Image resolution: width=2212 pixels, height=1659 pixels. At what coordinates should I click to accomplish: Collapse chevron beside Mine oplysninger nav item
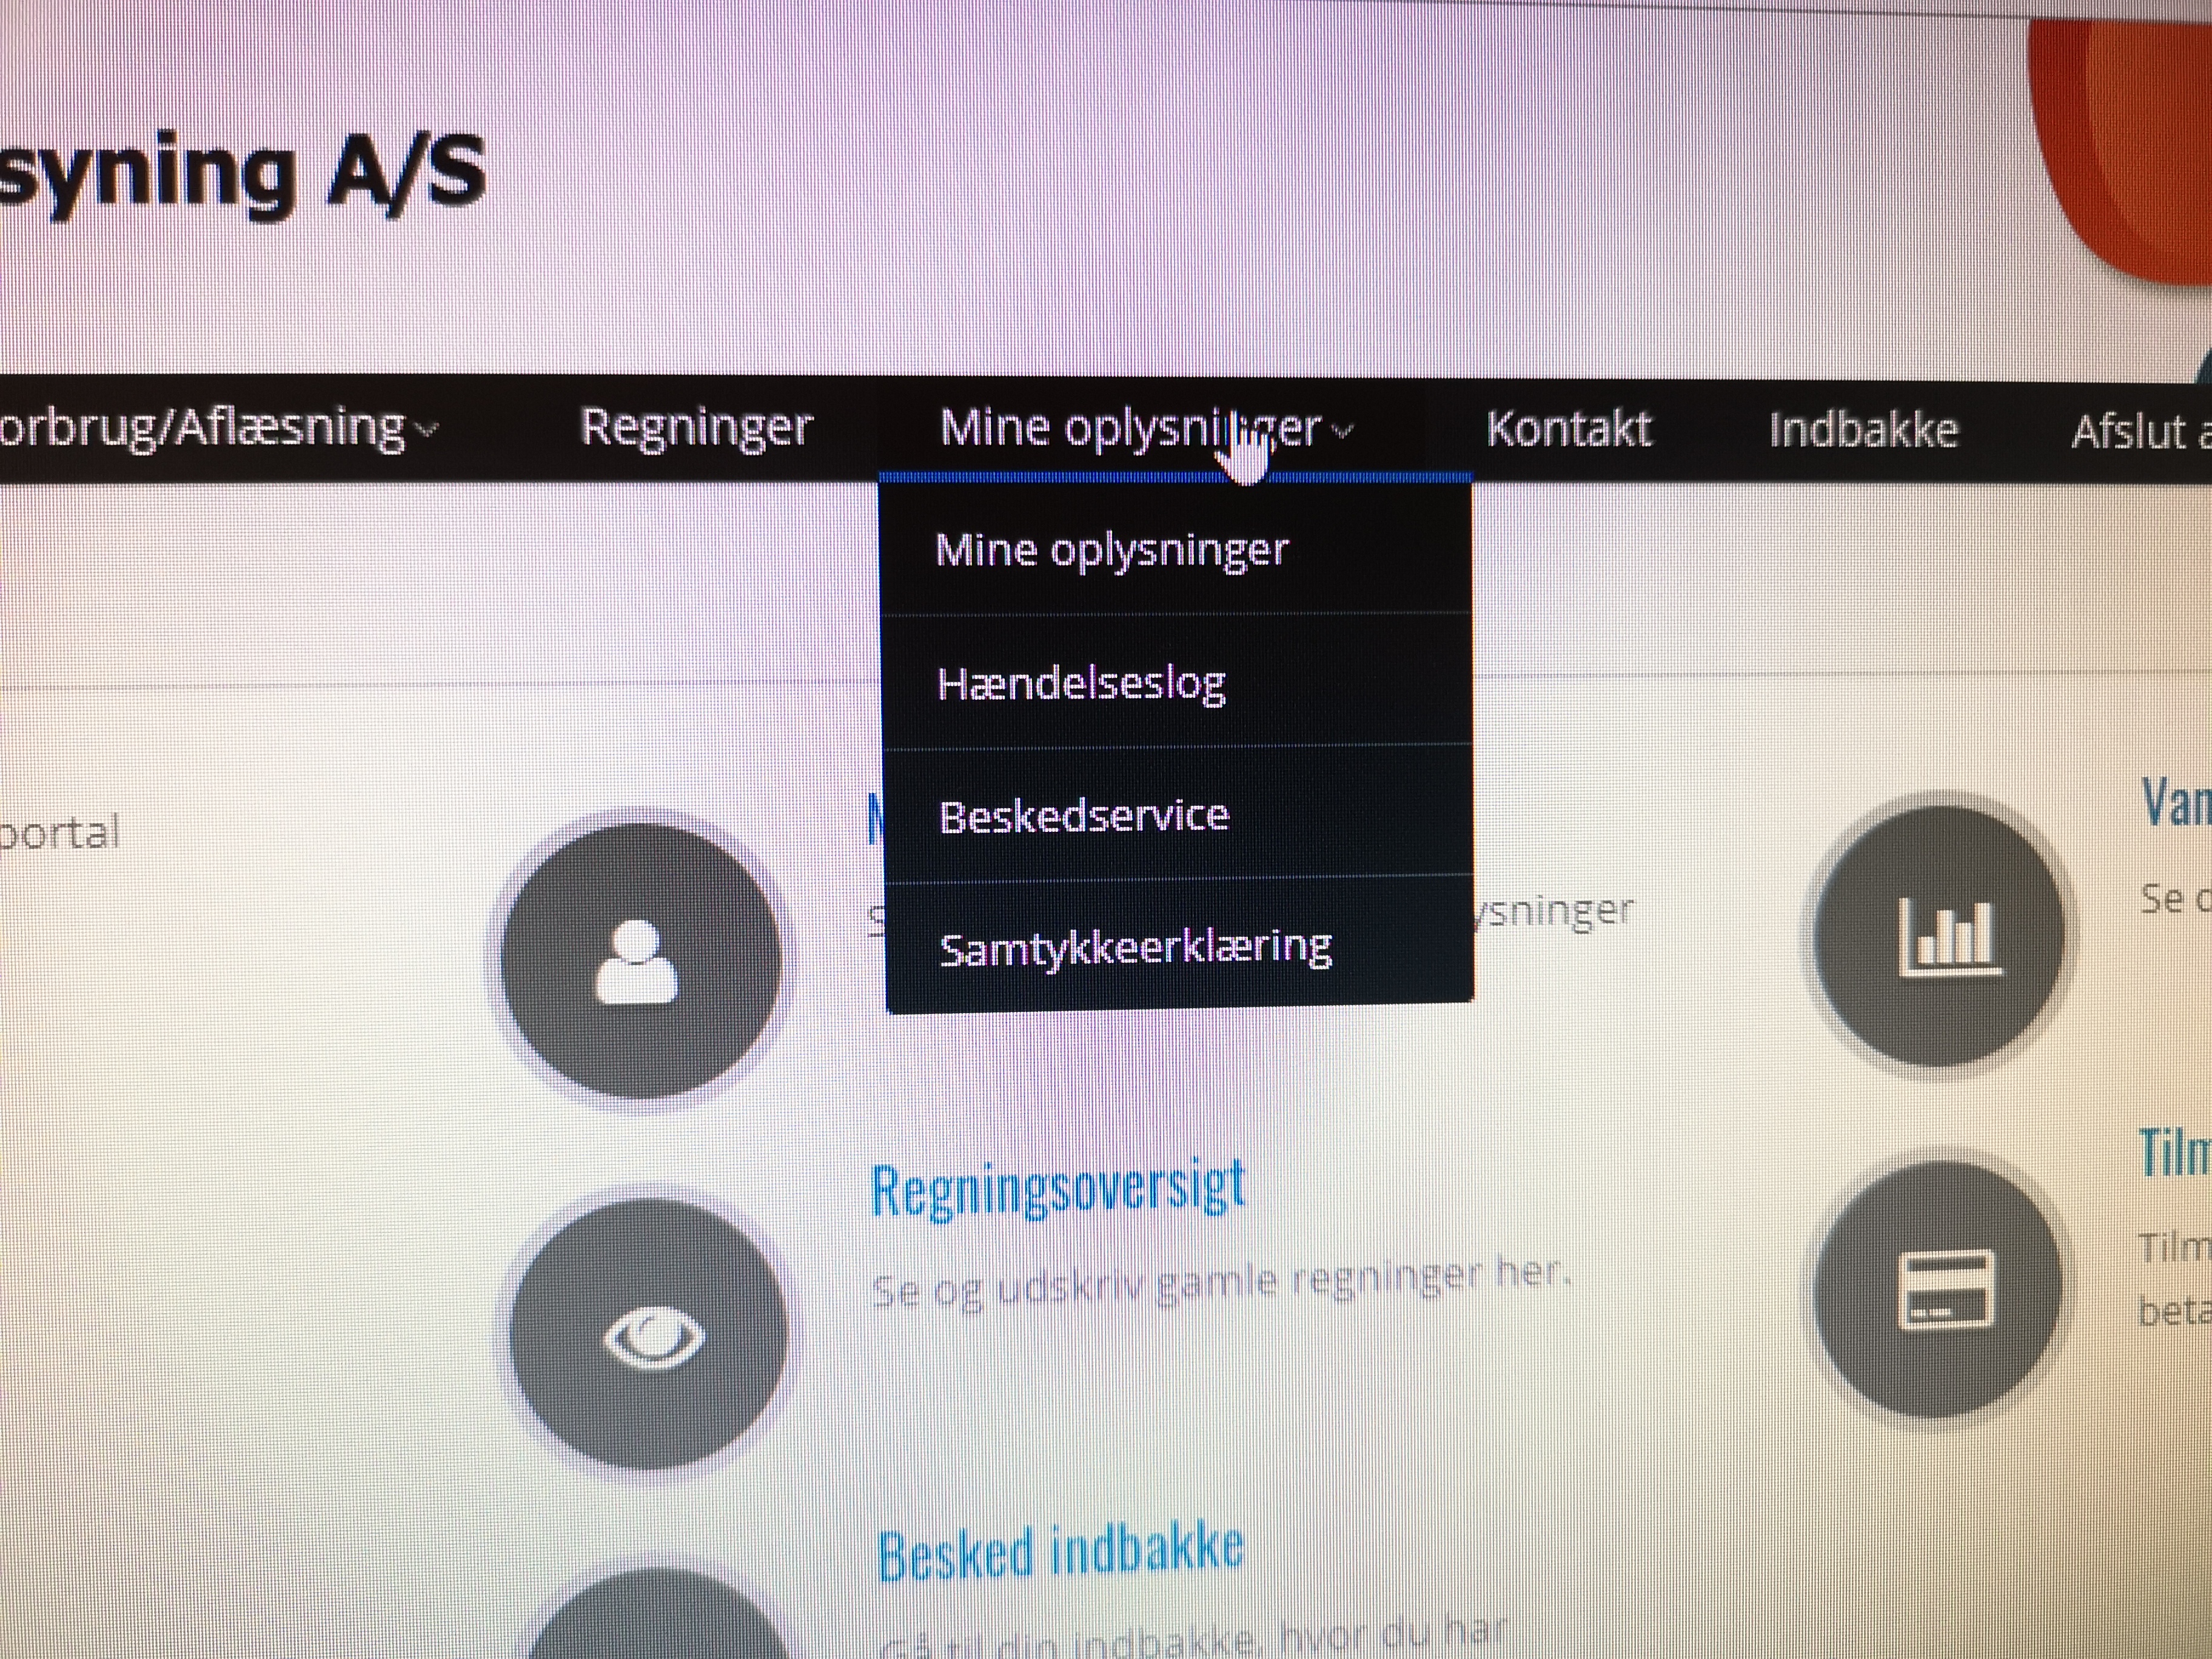[x=1343, y=431]
